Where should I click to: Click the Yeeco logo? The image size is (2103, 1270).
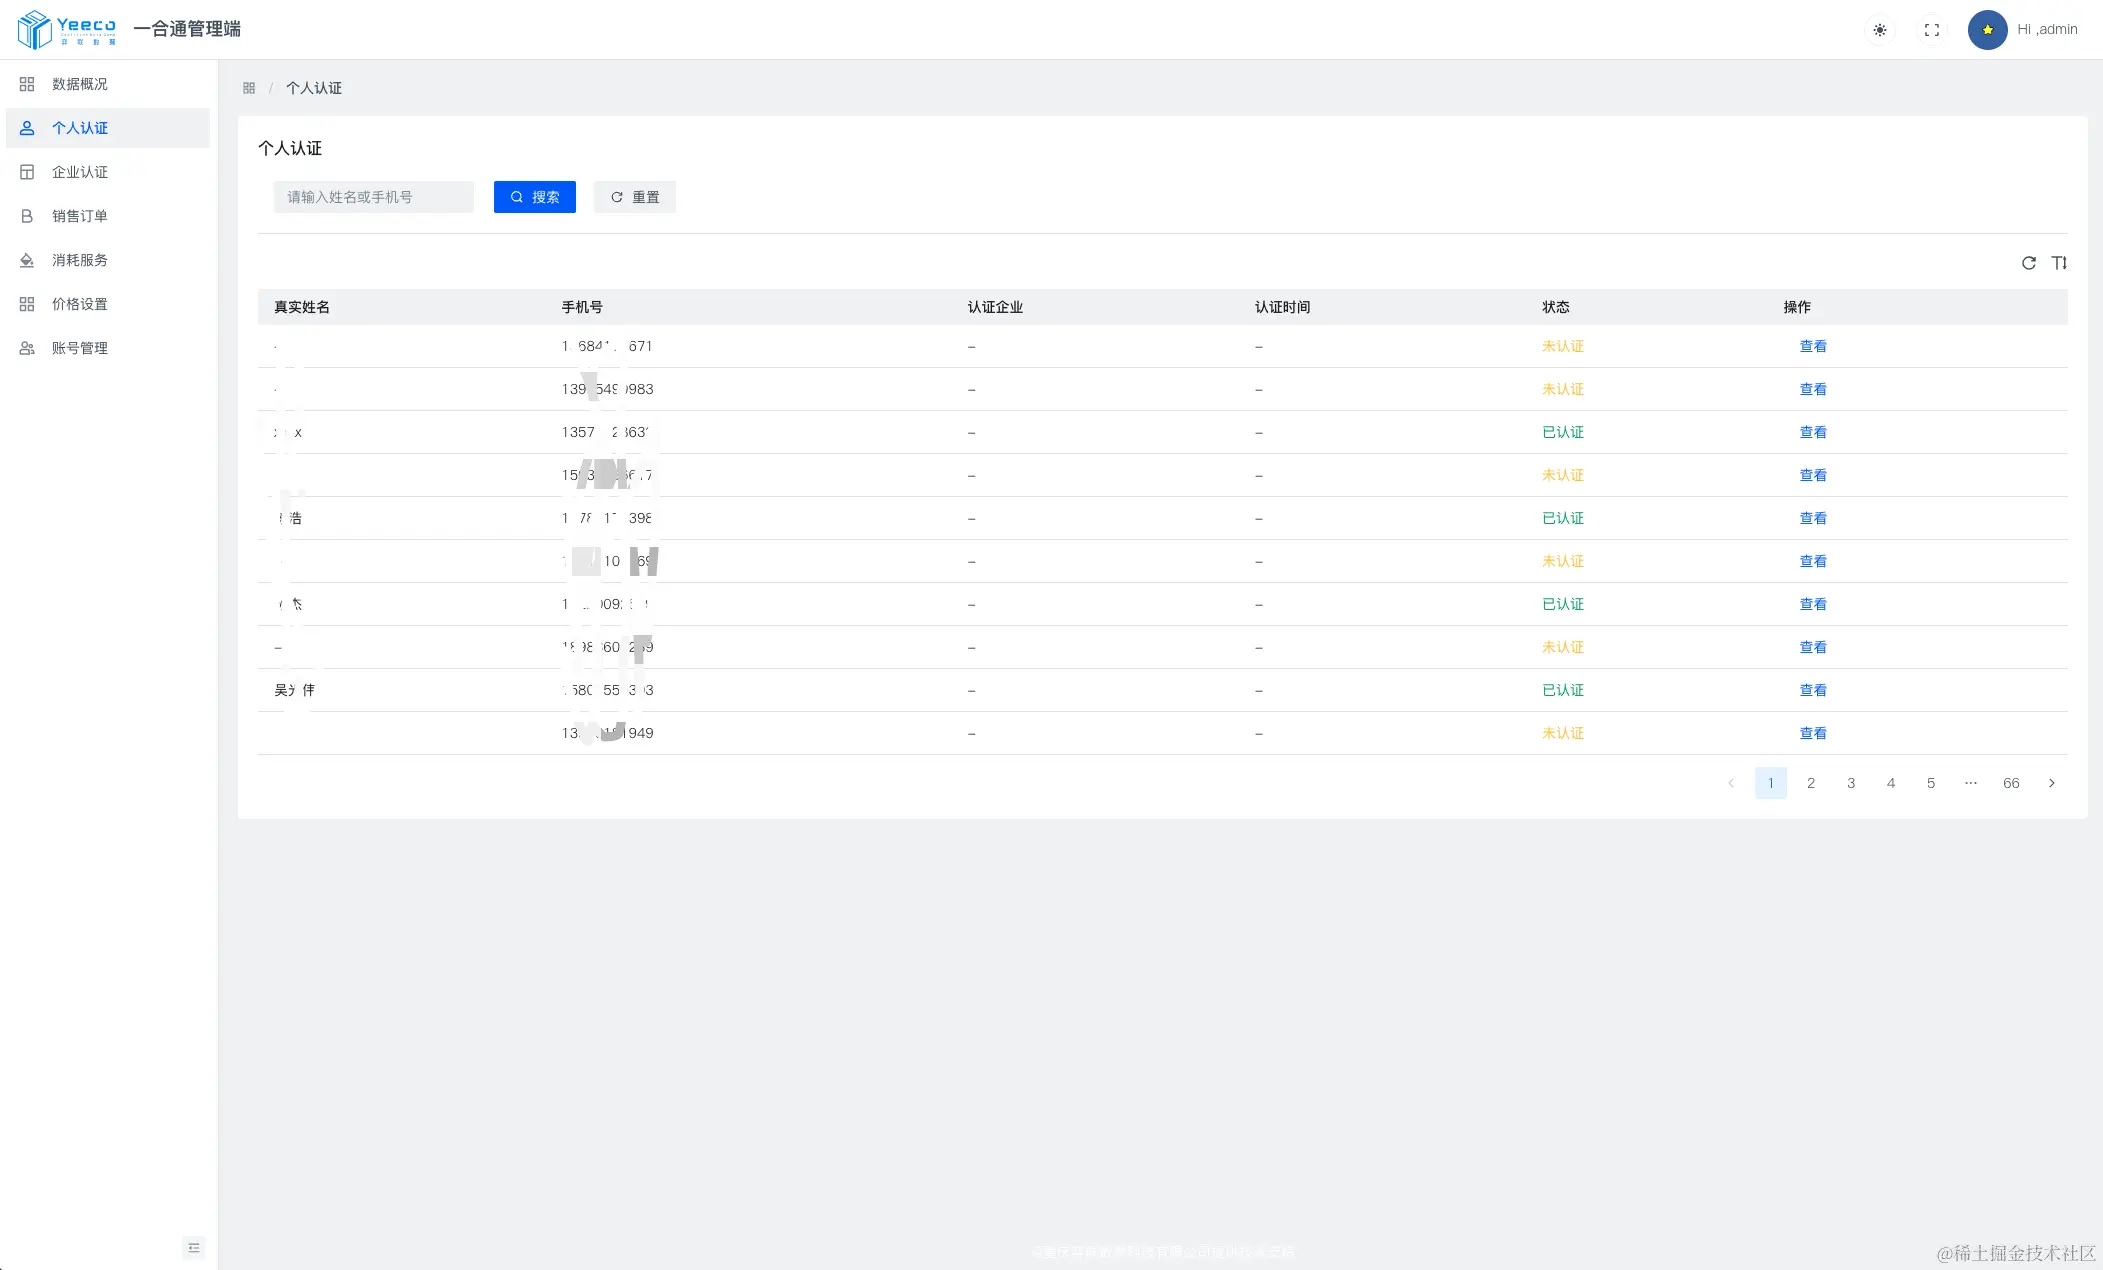pyautogui.click(x=67, y=29)
